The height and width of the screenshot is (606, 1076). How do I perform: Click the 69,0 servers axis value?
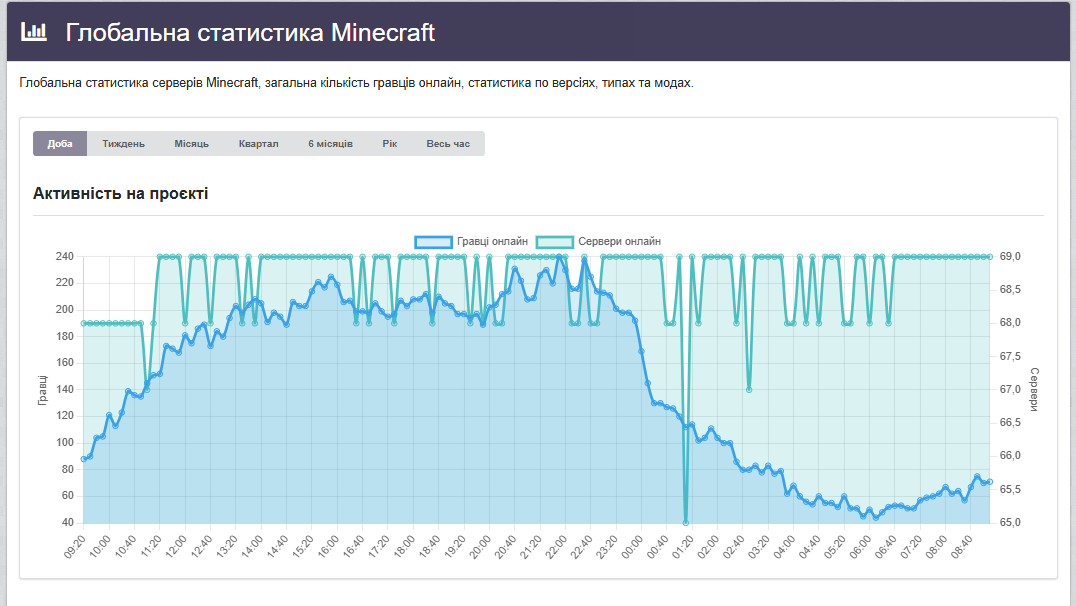point(1009,257)
